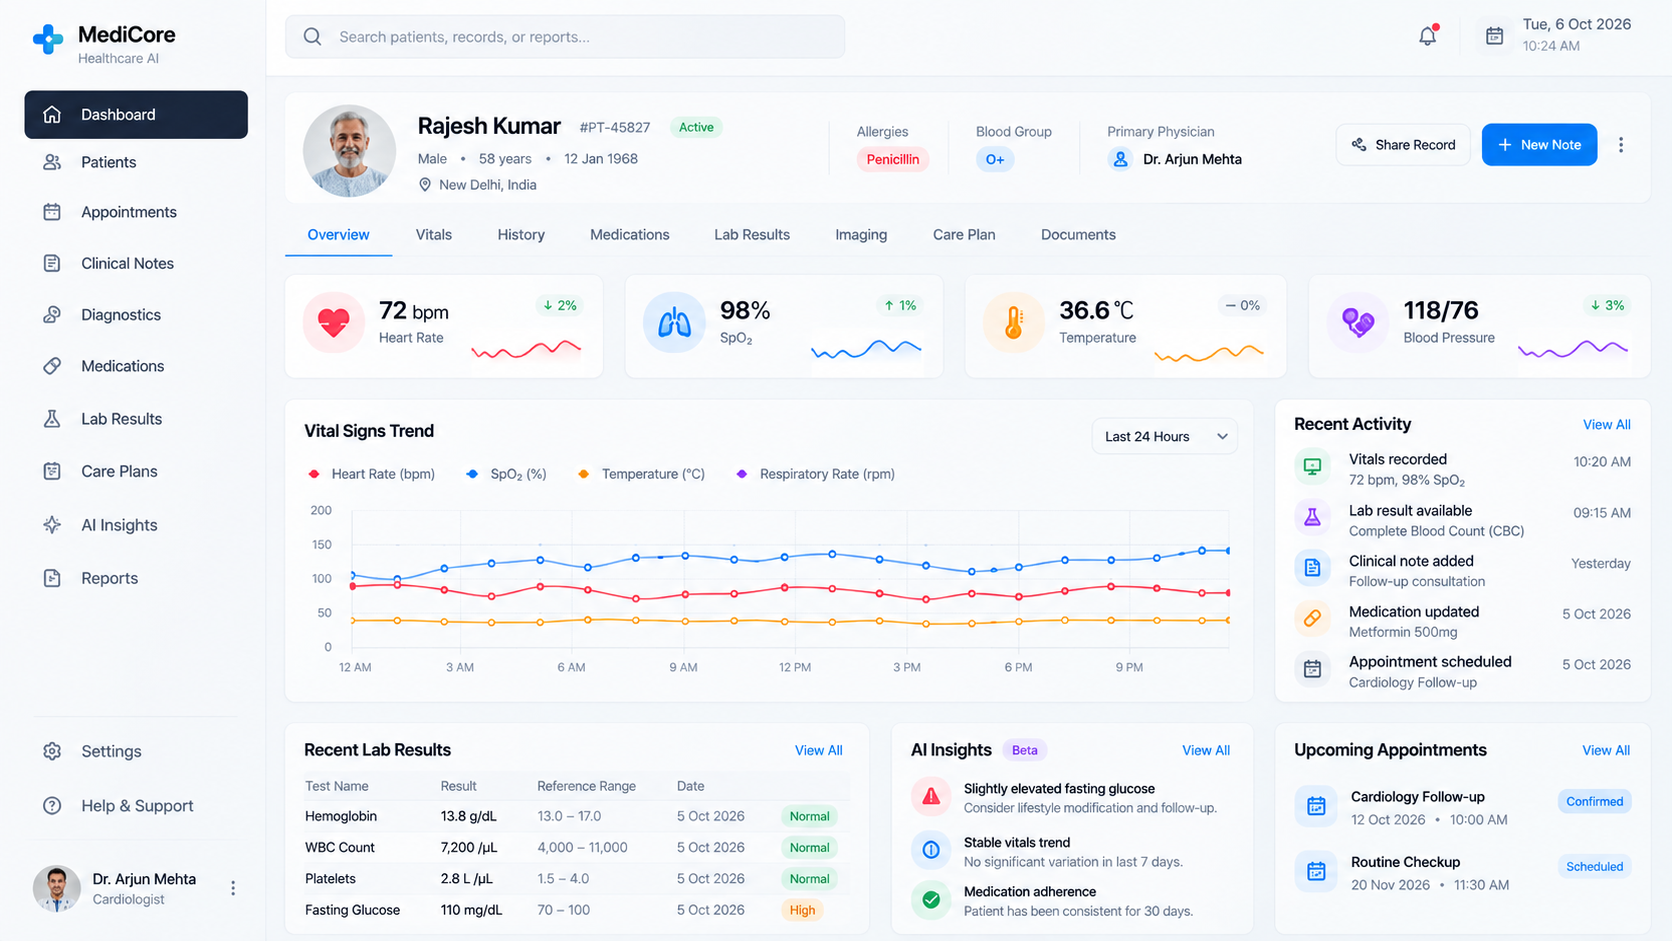Image resolution: width=1672 pixels, height=941 pixels.
Task: Open Patients from the sidebar
Action: pos(136,162)
